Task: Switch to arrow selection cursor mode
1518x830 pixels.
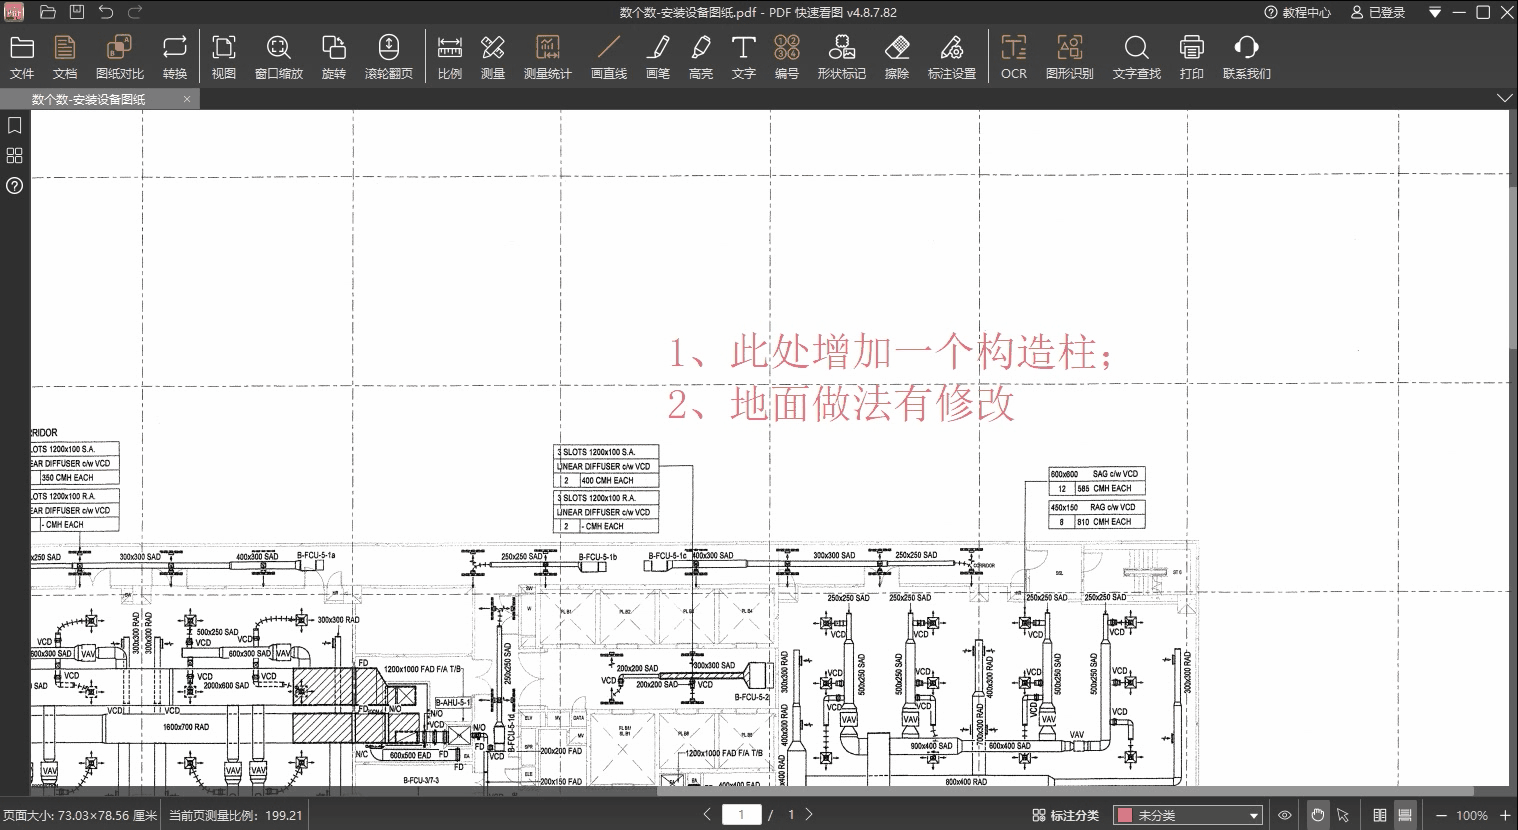Action: pyautogui.click(x=1343, y=815)
